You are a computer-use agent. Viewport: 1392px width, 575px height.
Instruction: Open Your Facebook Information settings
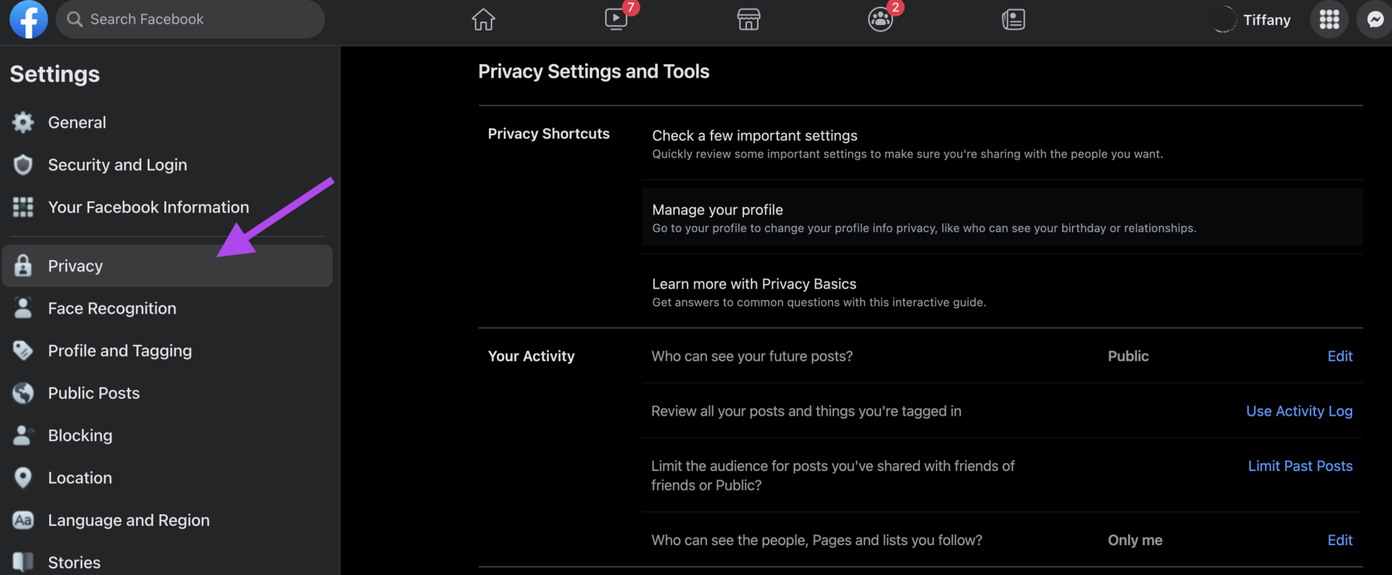point(168,207)
